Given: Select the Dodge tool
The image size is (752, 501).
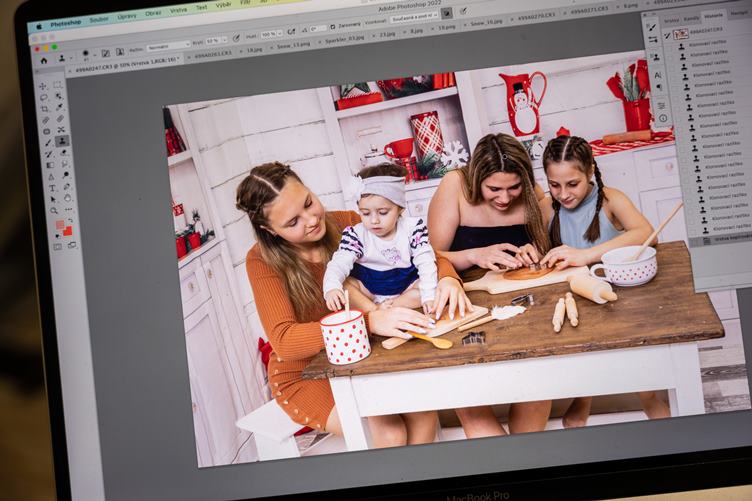Looking at the screenshot, I should [66, 175].
